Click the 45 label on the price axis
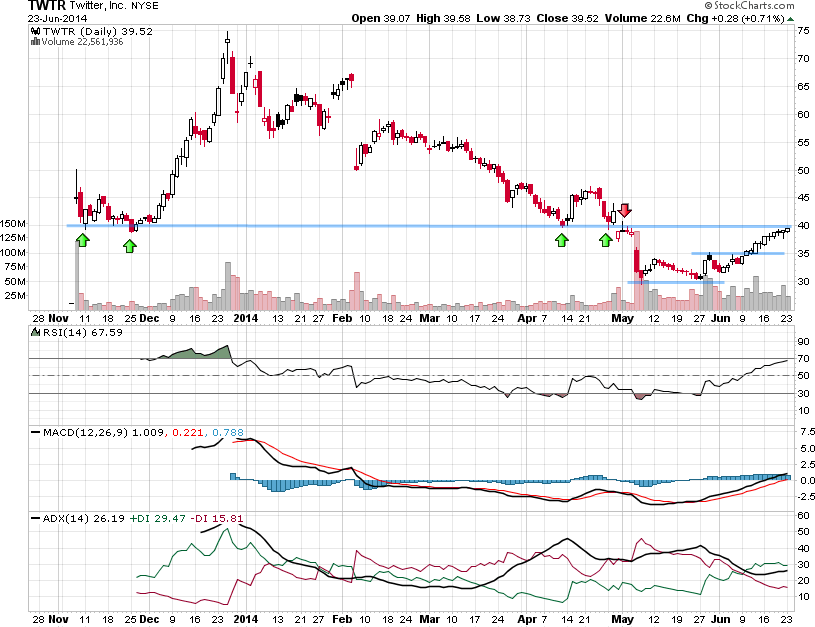 coord(803,198)
